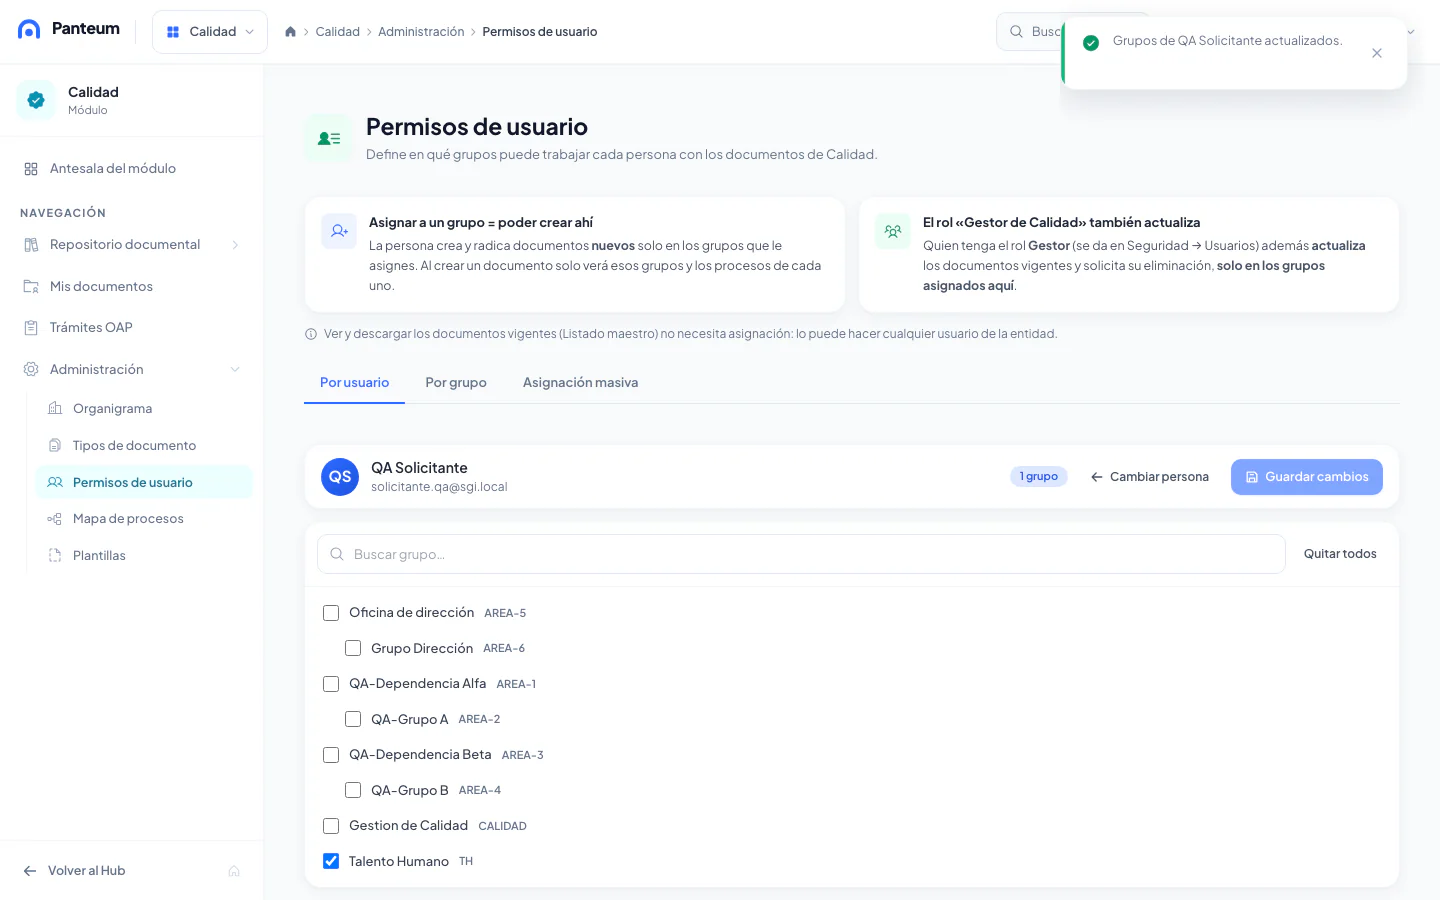Screen dimensions: 1440x900
Task: Check the QA-Dependencia Alfa checkbox
Action: click(331, 684)
